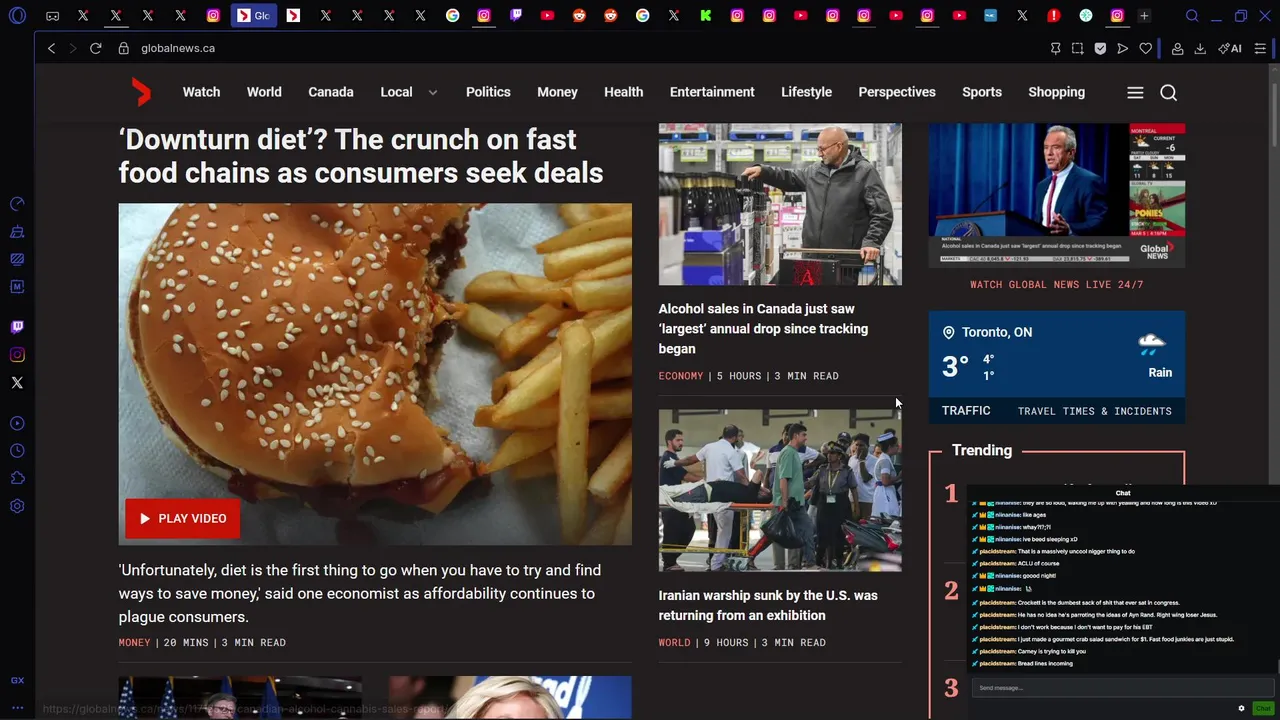Click the green Chat send button
1280x720 pixels.
(x=1264, y=708)
